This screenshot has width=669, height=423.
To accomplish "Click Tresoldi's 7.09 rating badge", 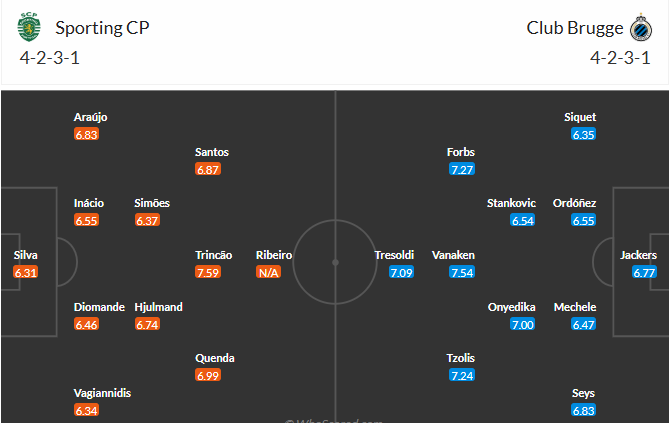I will [x=401, y=272].
